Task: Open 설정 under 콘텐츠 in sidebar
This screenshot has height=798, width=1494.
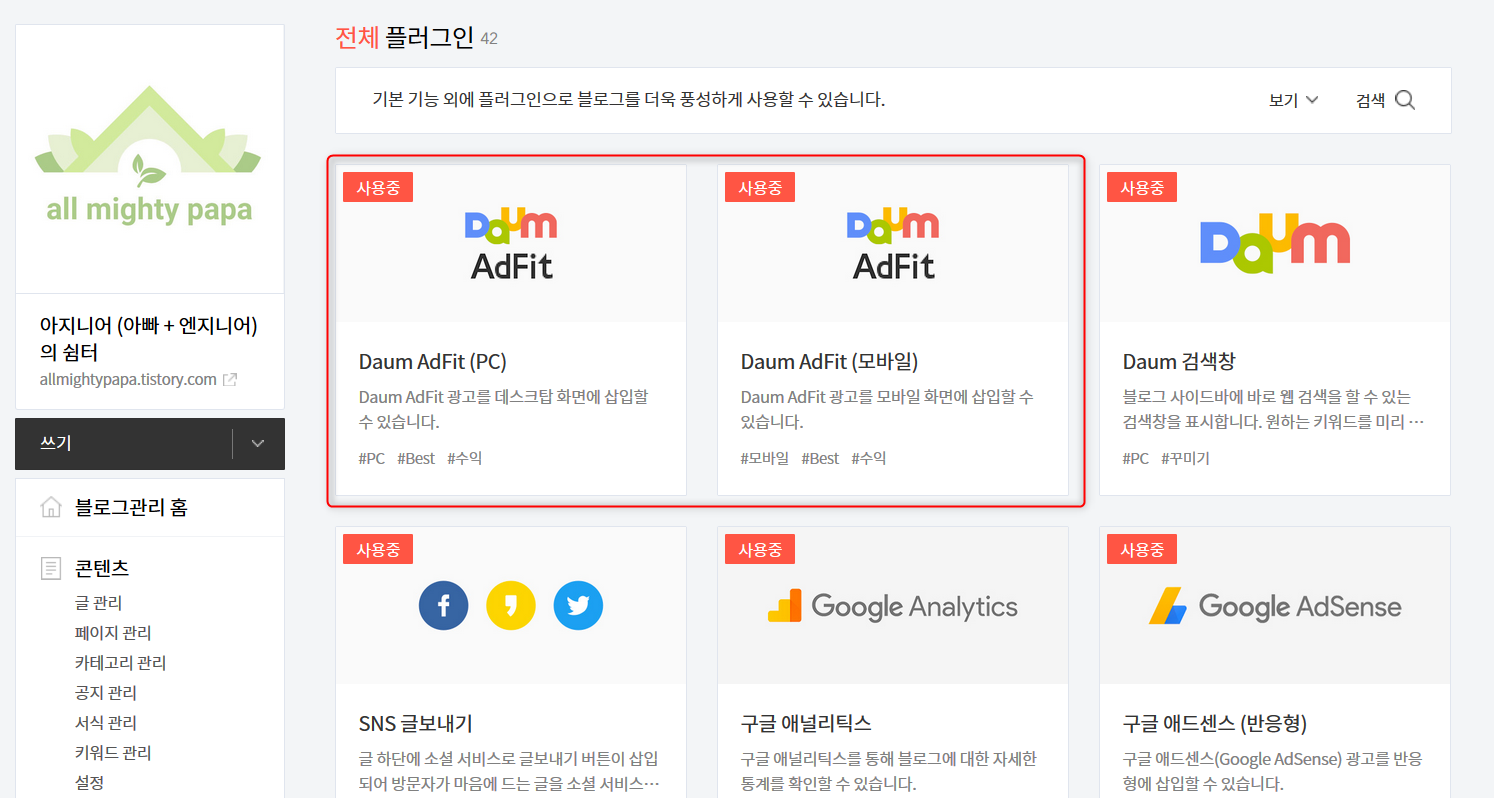Action: tap(90, 782)
